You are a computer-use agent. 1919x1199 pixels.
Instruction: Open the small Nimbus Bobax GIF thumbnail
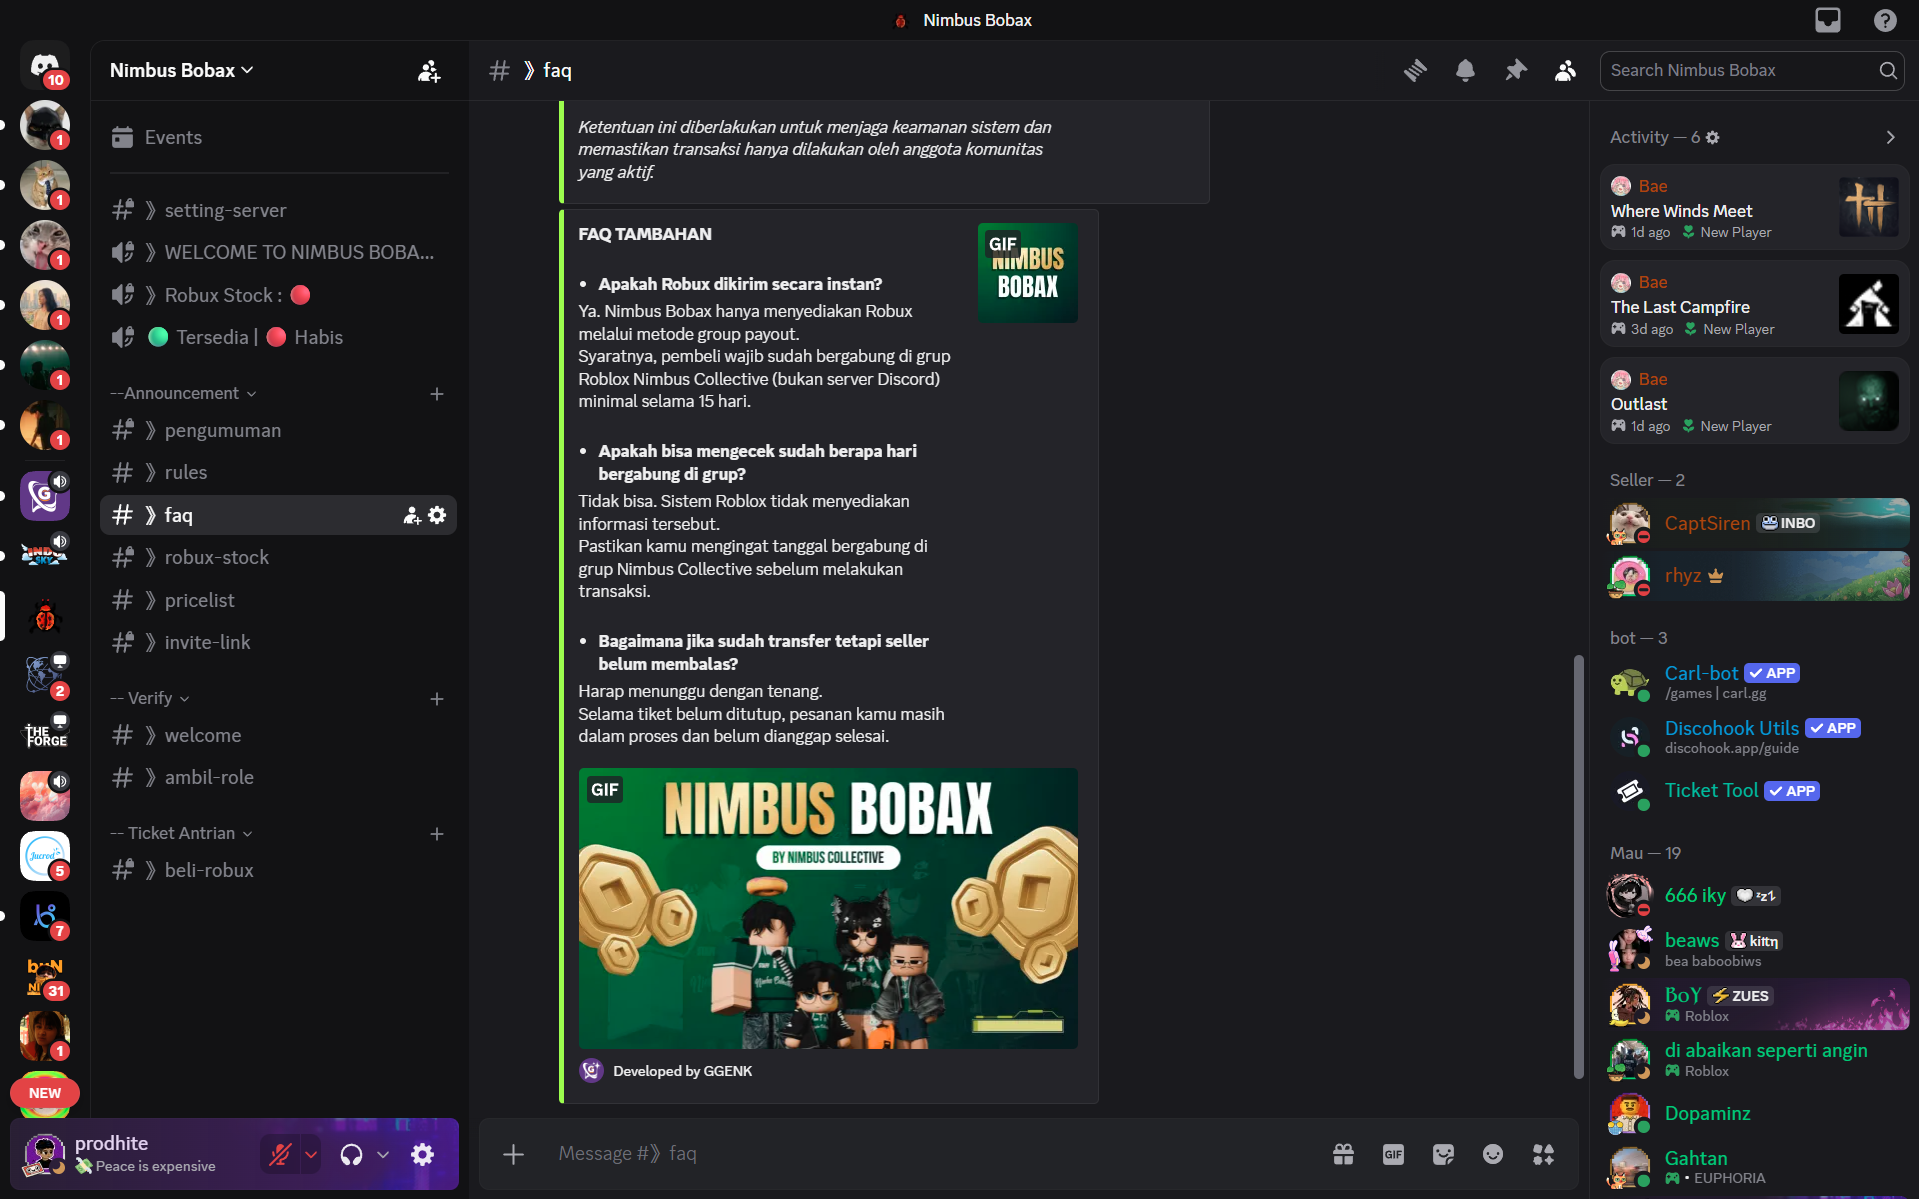1027,273
